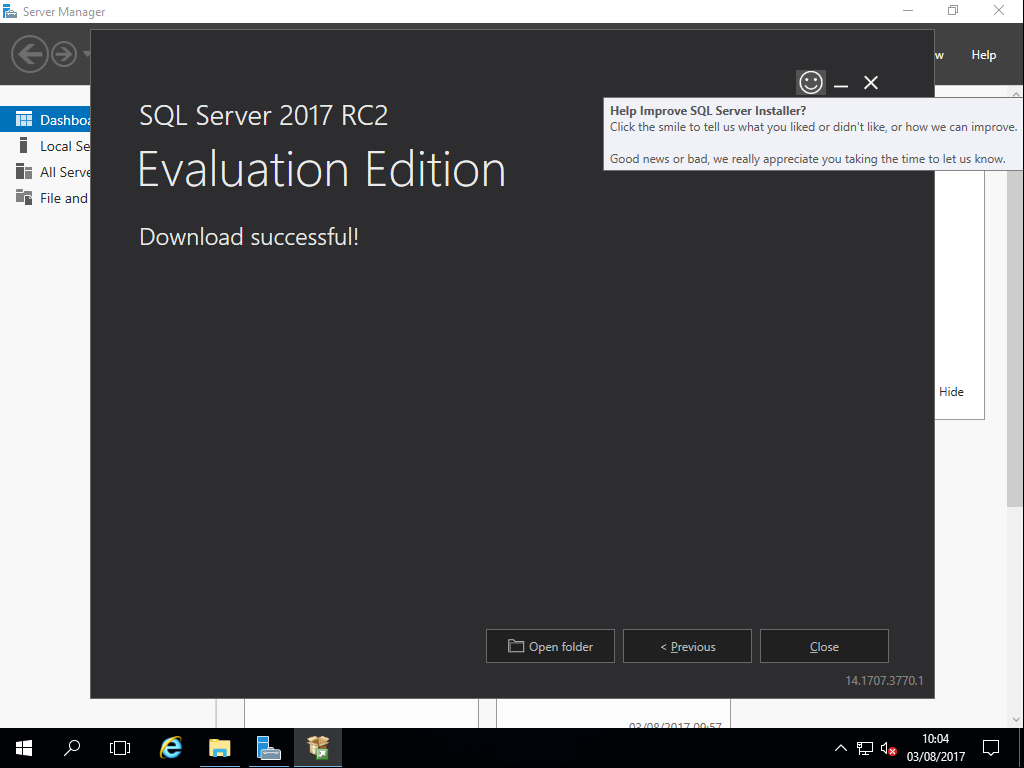This screenshot has width=1024, height=768.
Task: Open File Explorer from the taskbar
Action: 220,747
